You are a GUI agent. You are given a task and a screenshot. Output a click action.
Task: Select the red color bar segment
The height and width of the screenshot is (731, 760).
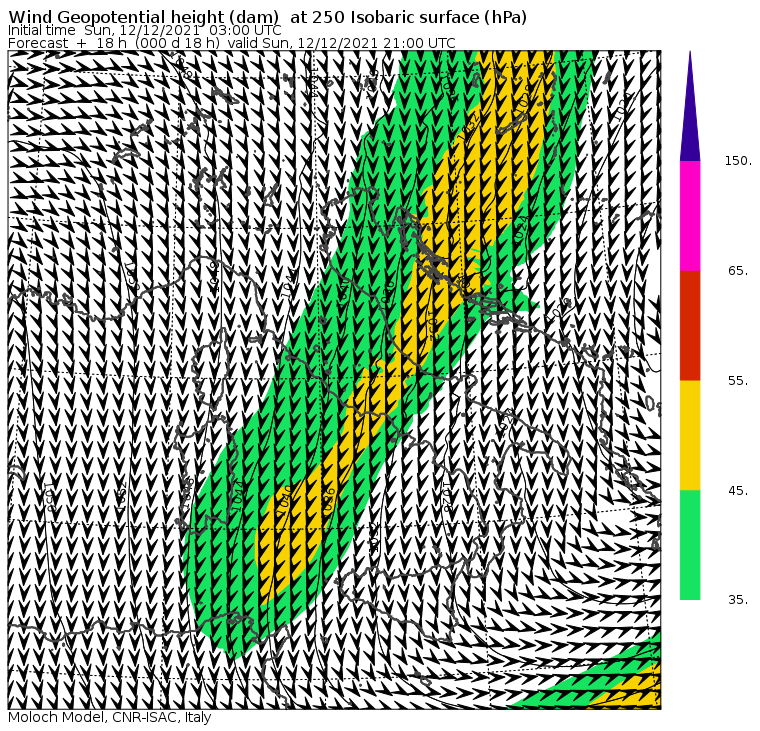(x=690, y=326)
